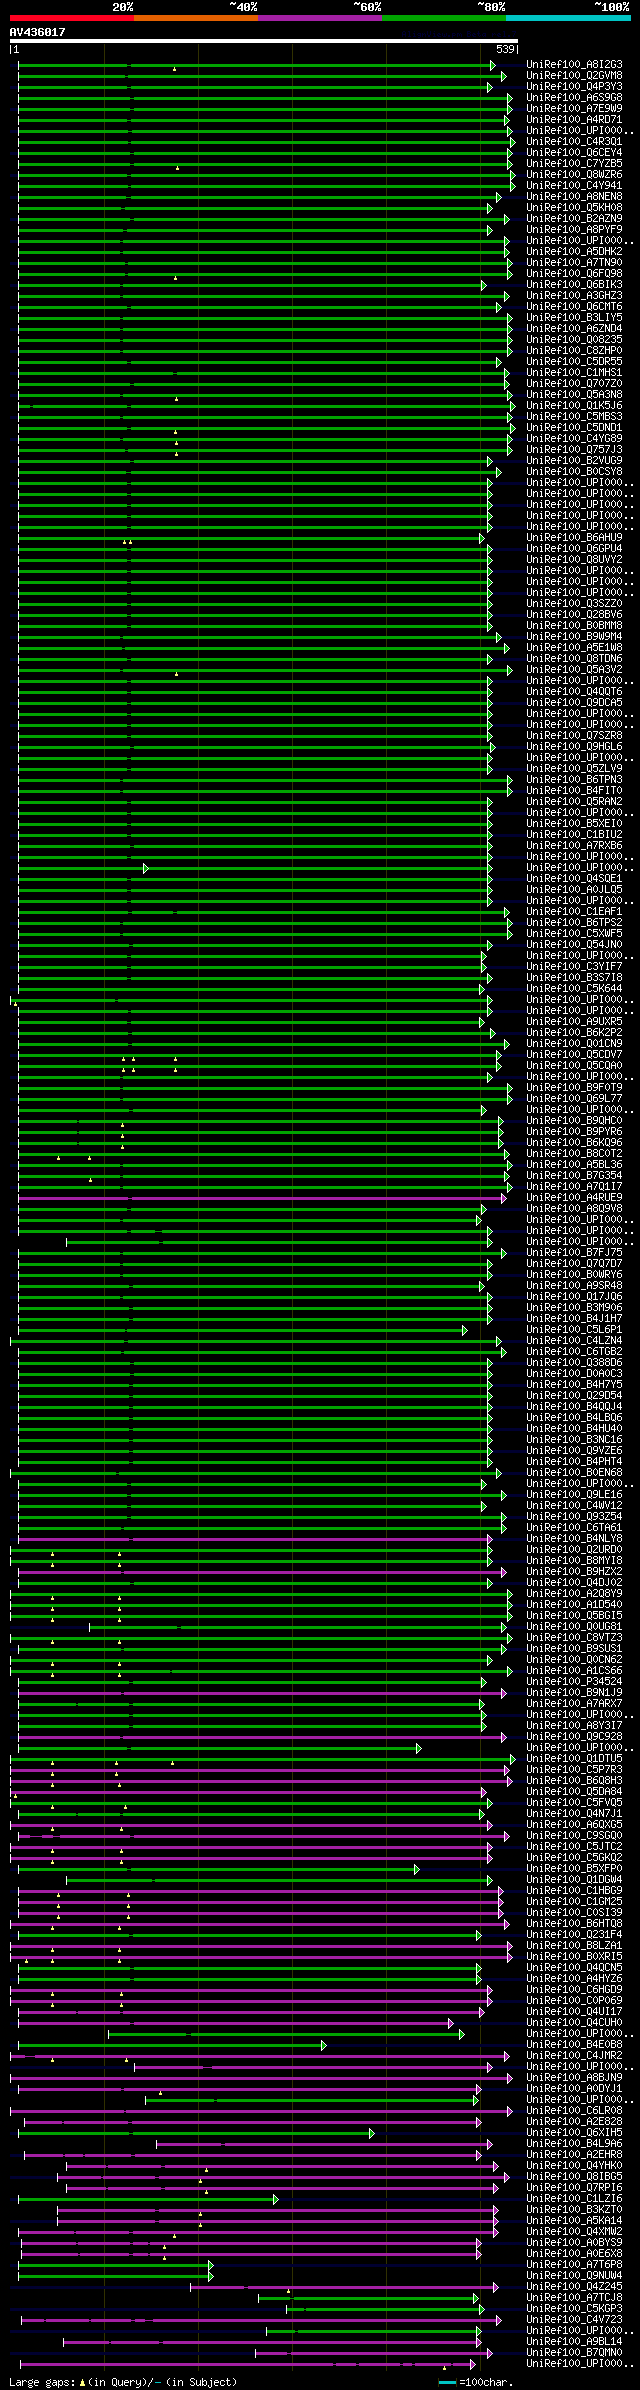Select hit label UniRef100_C1MHS1
The height and width of the screenshot is (2390, 640).
[574, 373]
